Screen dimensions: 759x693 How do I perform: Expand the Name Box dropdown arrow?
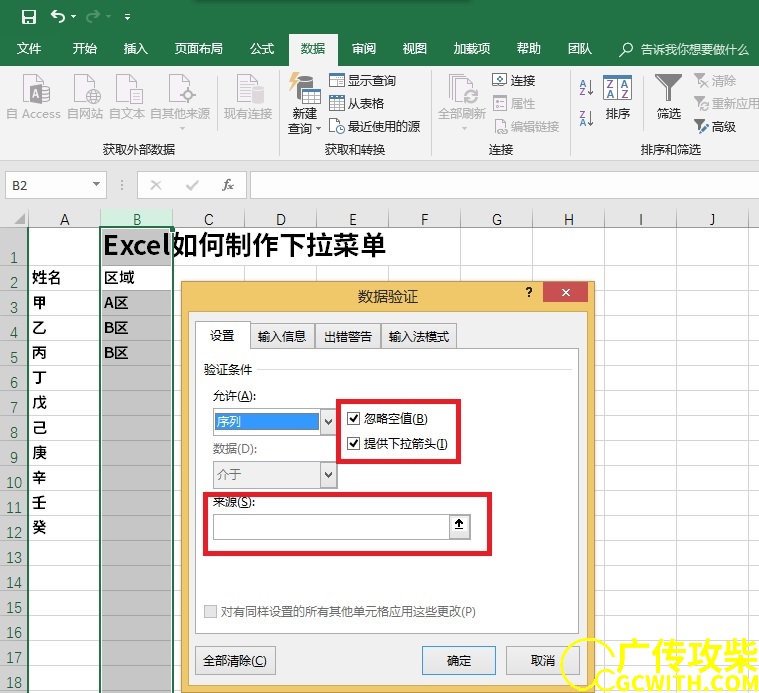point(96,184)
